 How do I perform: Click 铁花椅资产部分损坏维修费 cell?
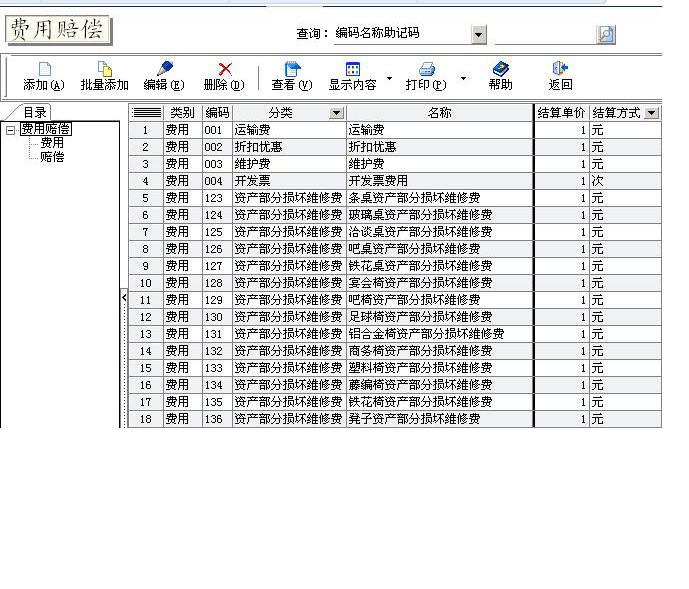[x=439, y=402]
